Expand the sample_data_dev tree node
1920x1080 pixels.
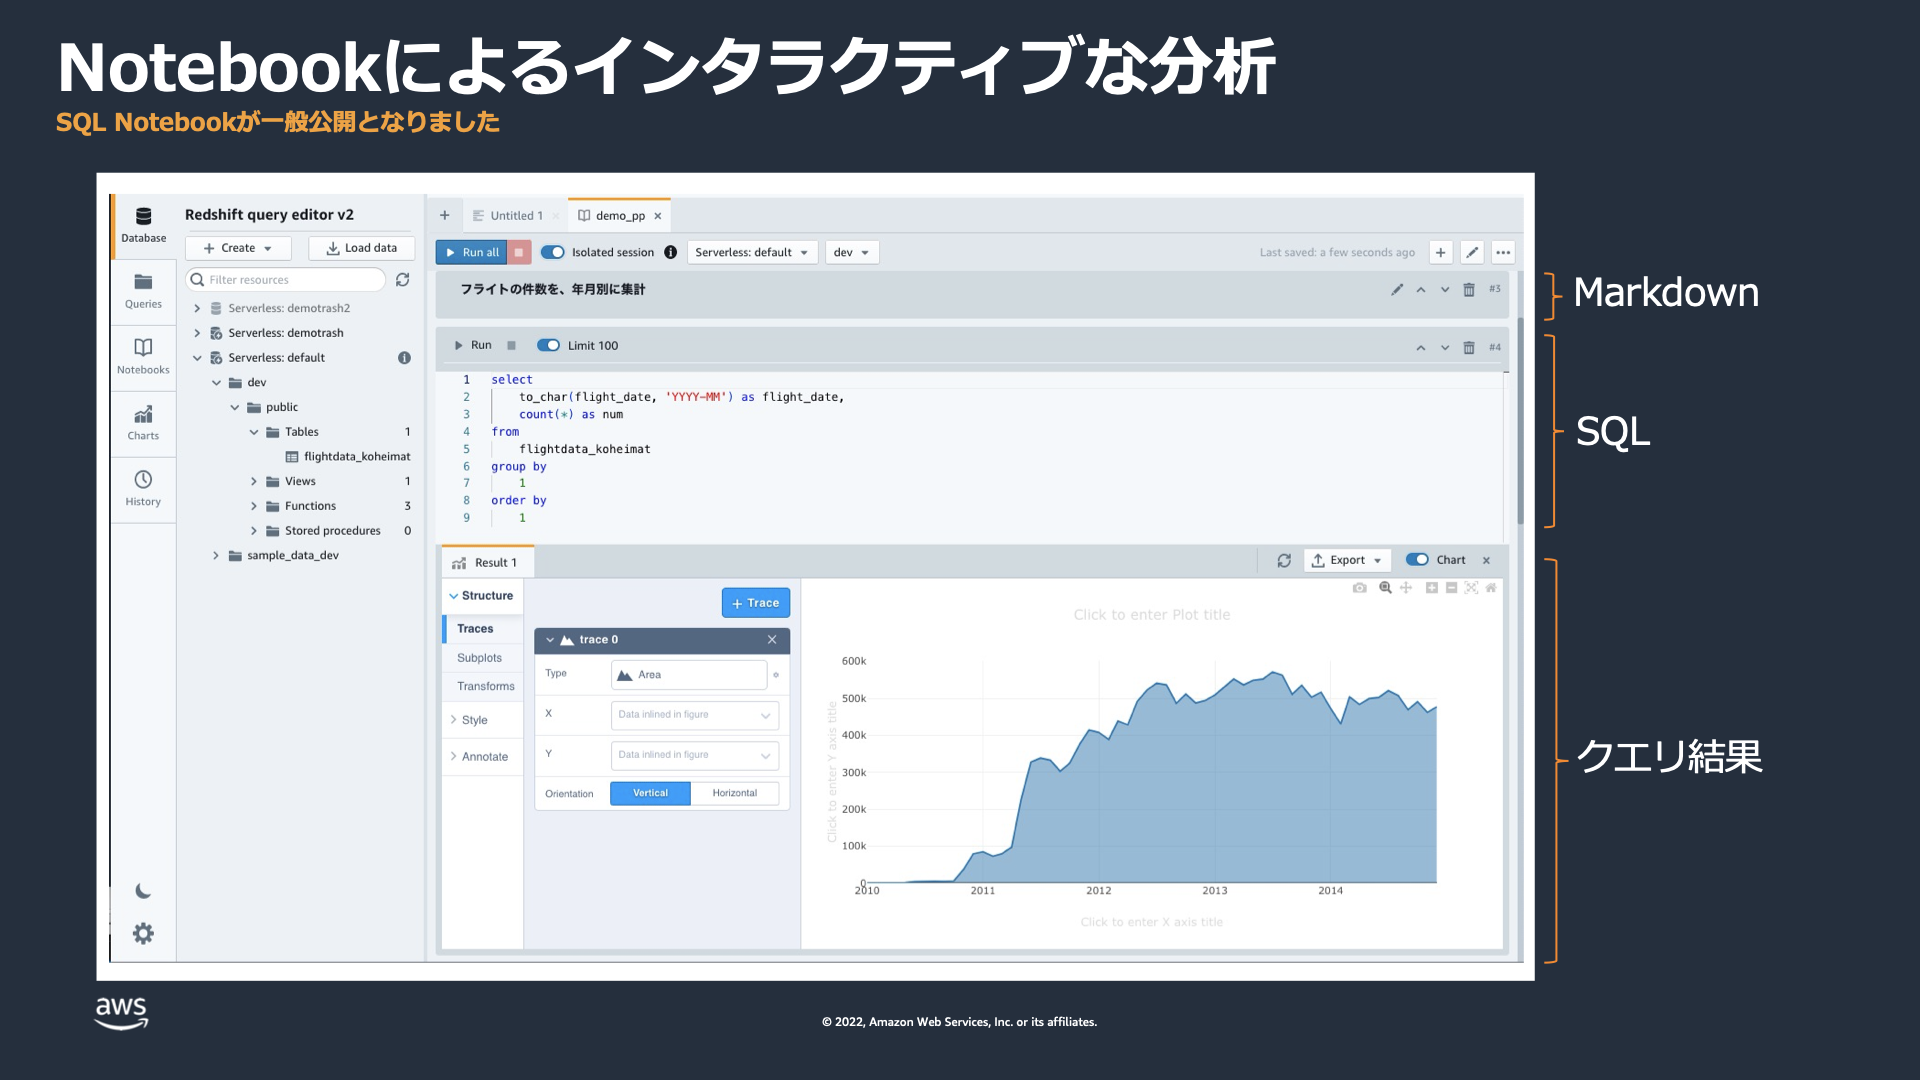(216, 555)
